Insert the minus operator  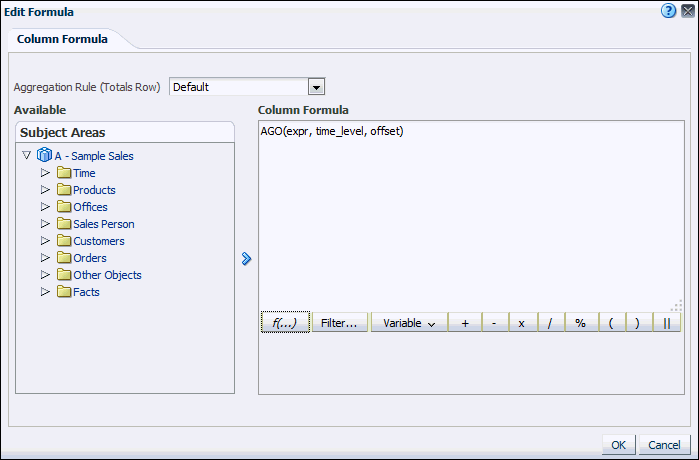point(494,323)
